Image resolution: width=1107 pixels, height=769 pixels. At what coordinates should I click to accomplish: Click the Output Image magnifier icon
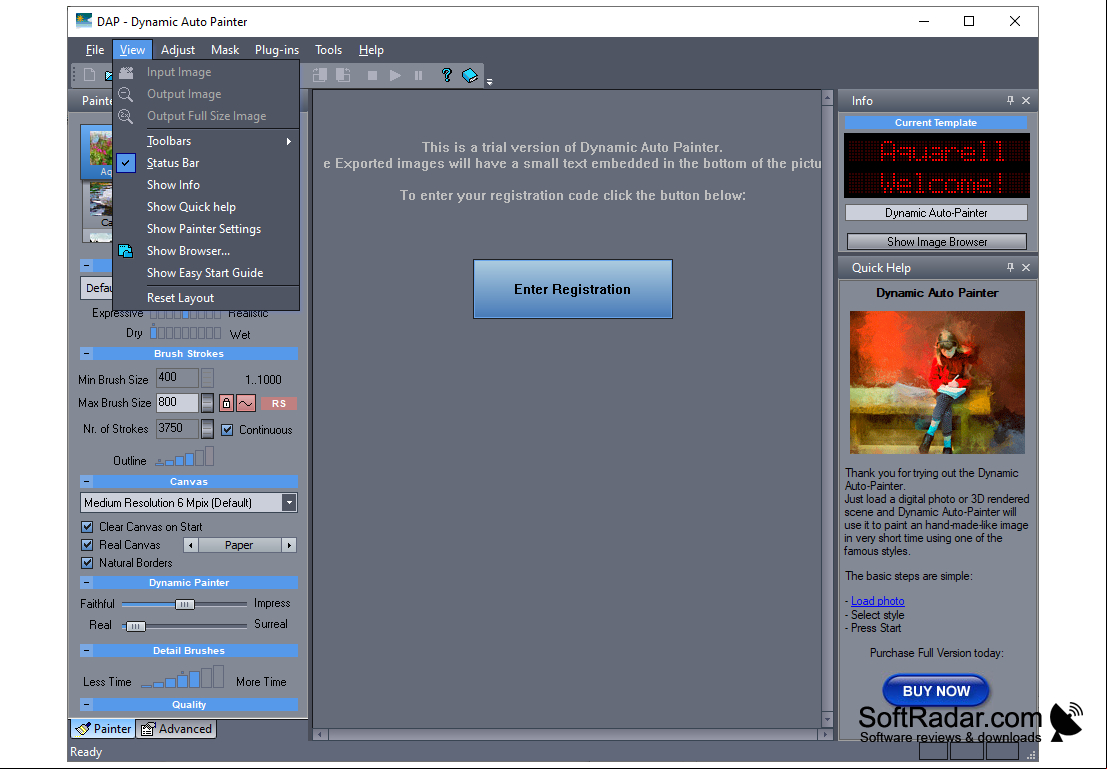(126, 94)
